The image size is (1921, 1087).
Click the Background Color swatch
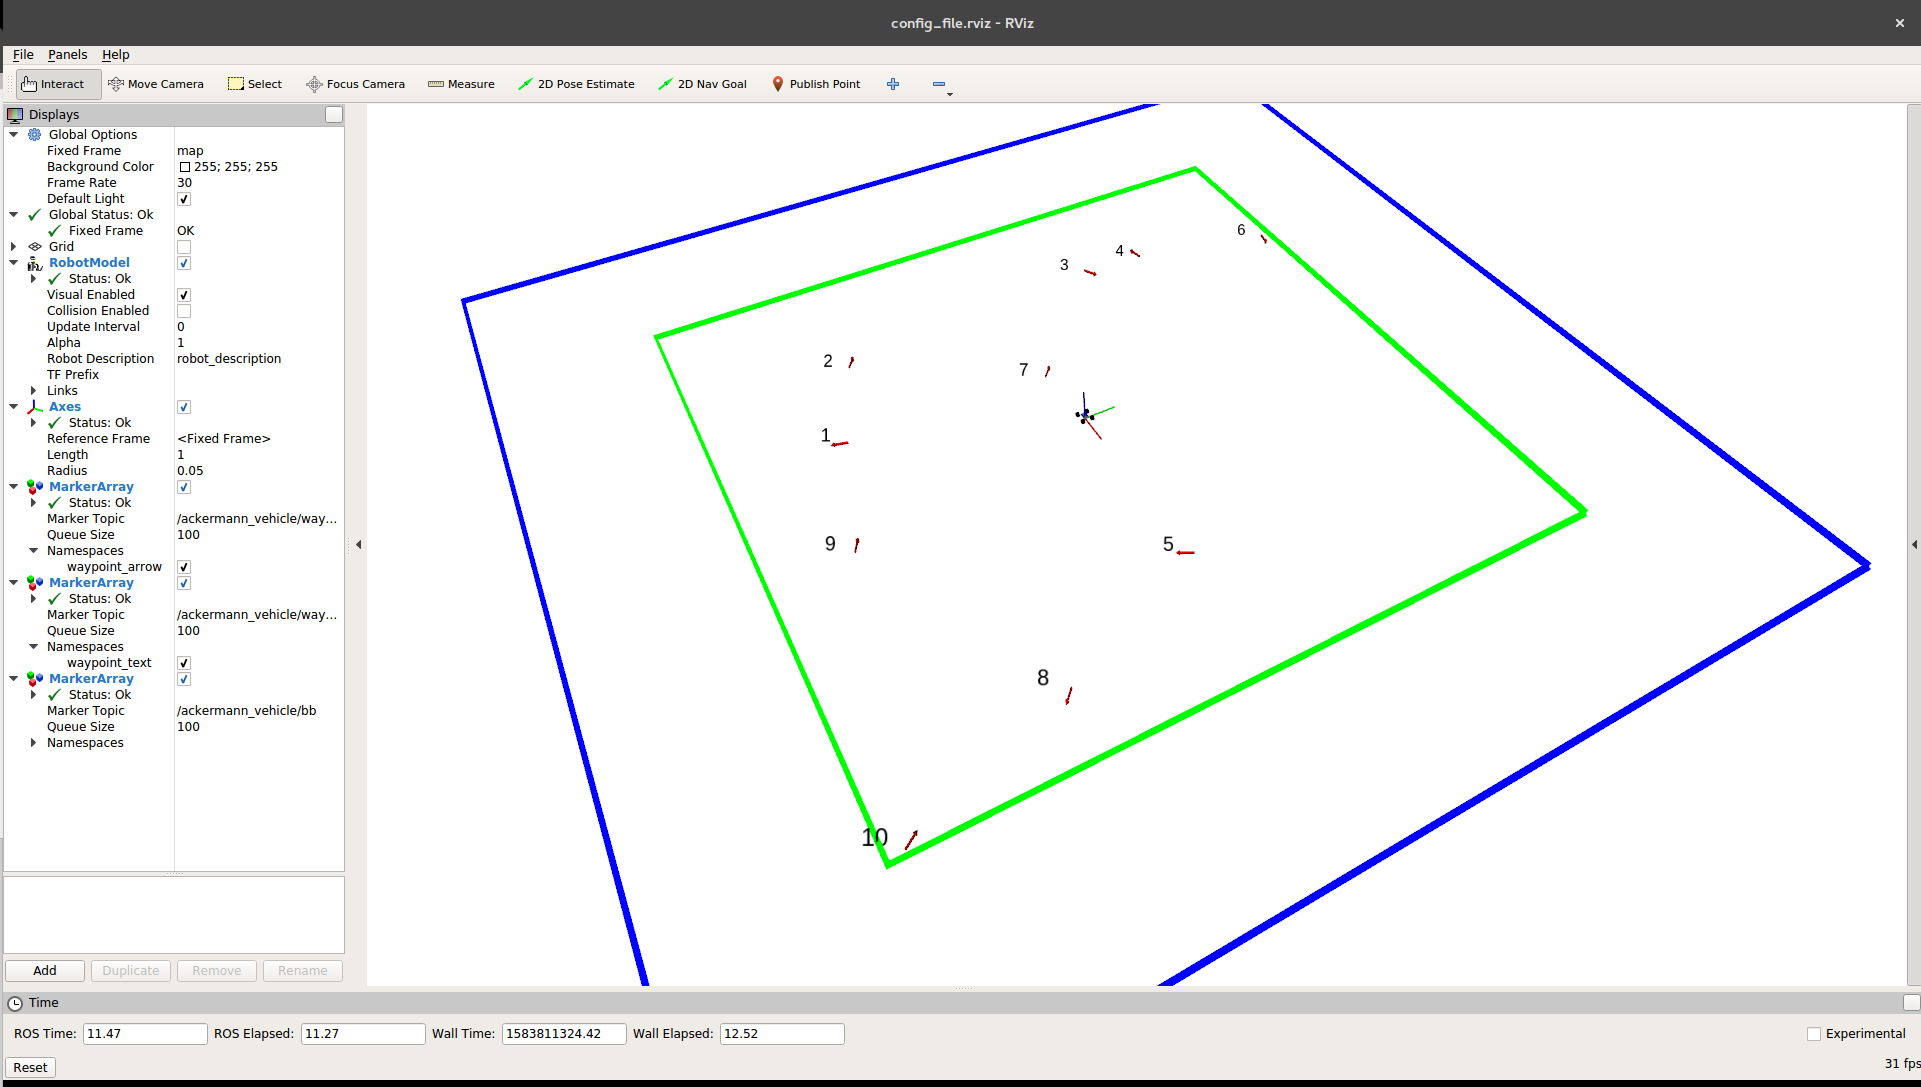click(185, 167)
